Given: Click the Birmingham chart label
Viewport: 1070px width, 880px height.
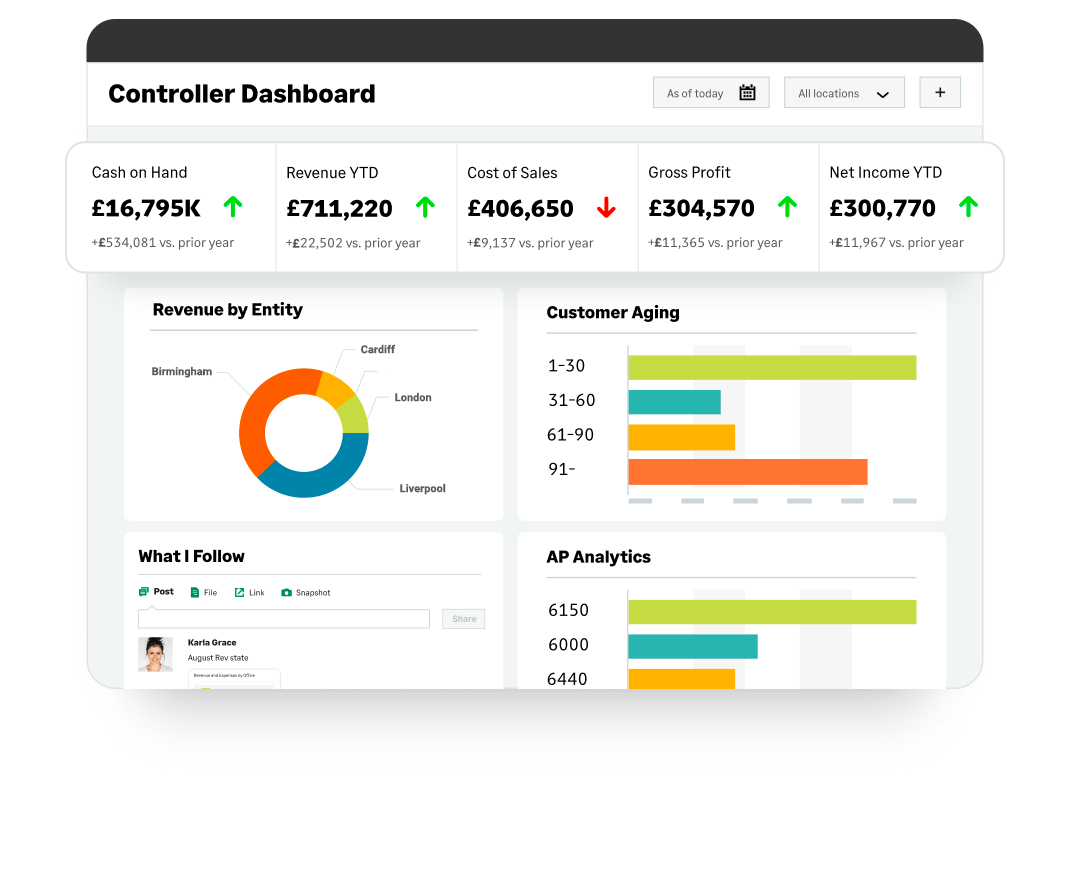Looking at the screenshot, I should [182, 371].
